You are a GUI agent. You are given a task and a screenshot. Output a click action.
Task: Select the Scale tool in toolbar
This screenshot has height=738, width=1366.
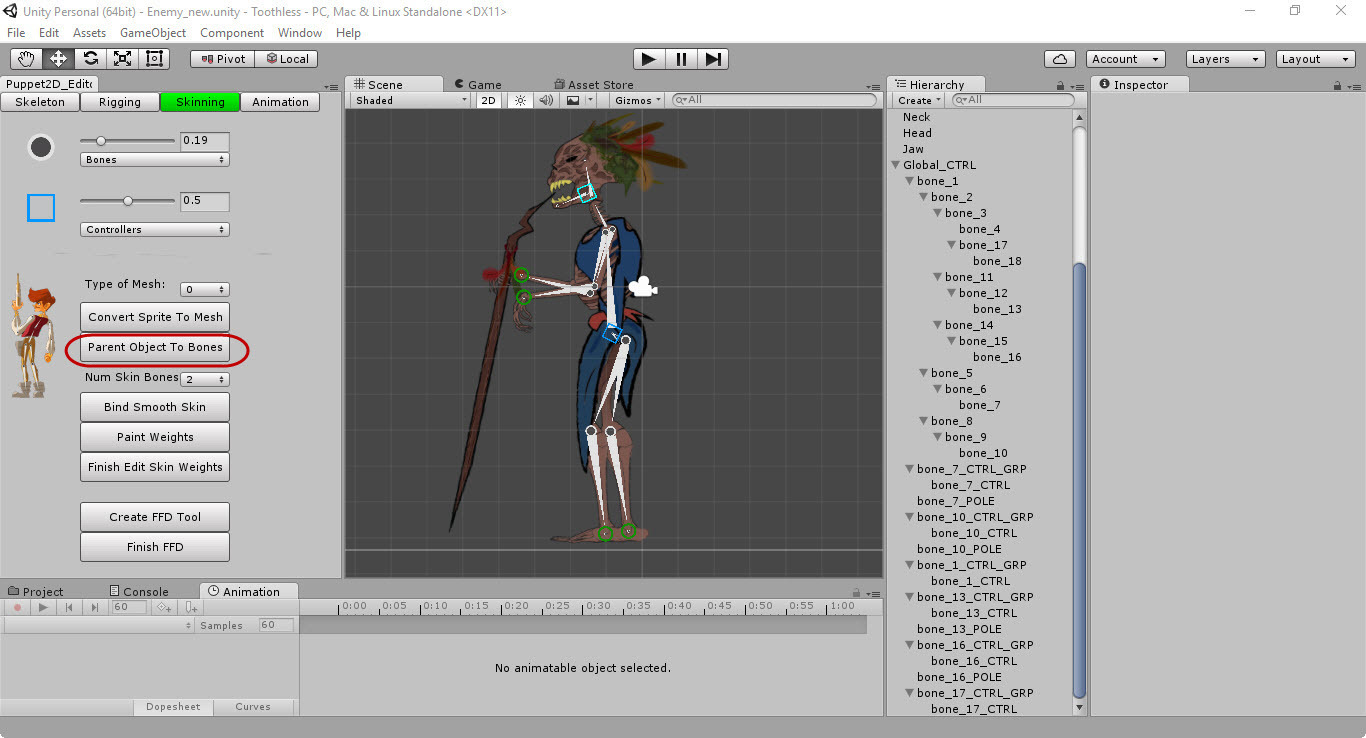point(122,59)
